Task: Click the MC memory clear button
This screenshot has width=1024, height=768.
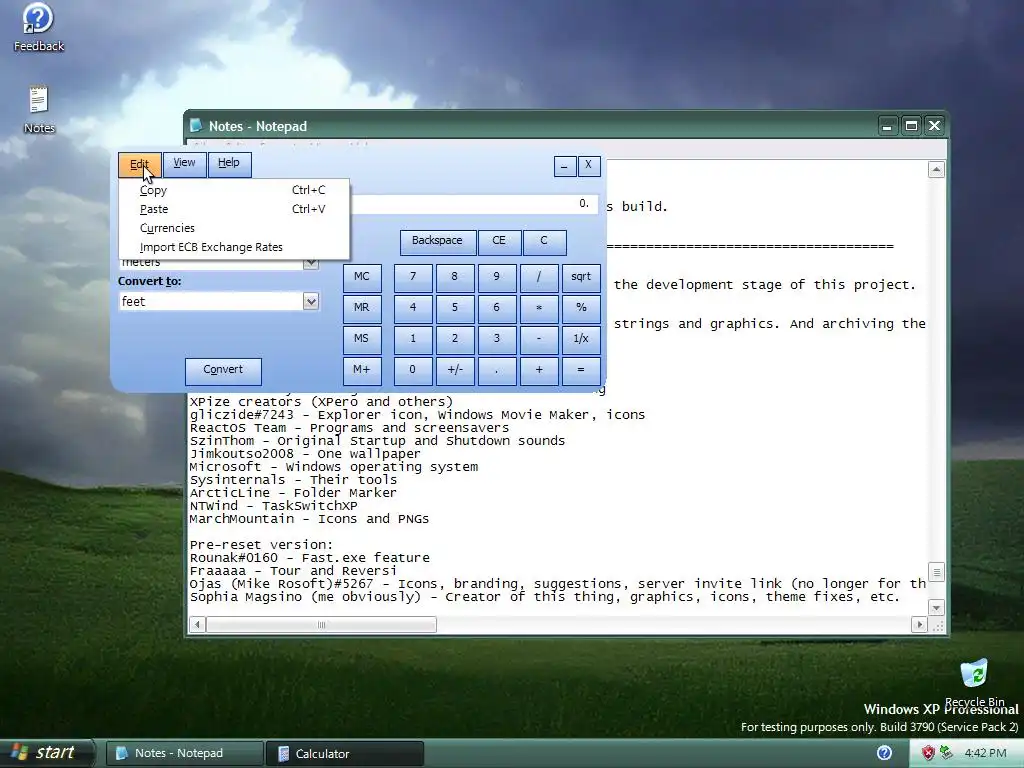Action: pyautogui.click(x=362, y=277)
